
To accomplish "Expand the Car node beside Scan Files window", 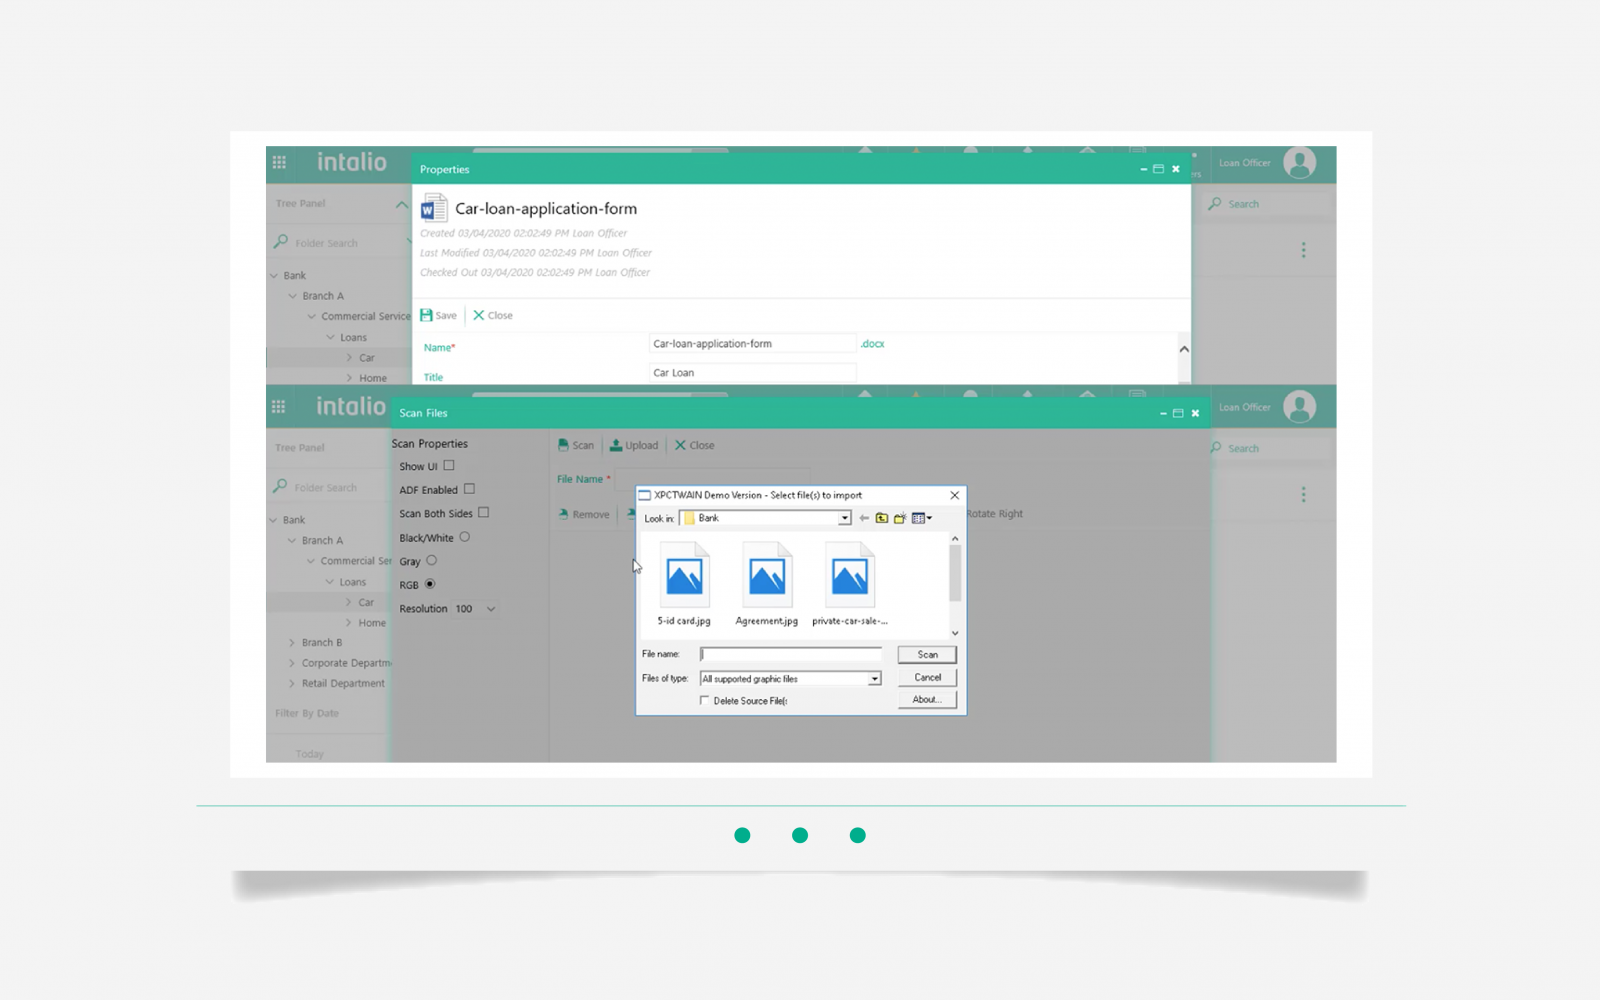I will tap(349, 602).
